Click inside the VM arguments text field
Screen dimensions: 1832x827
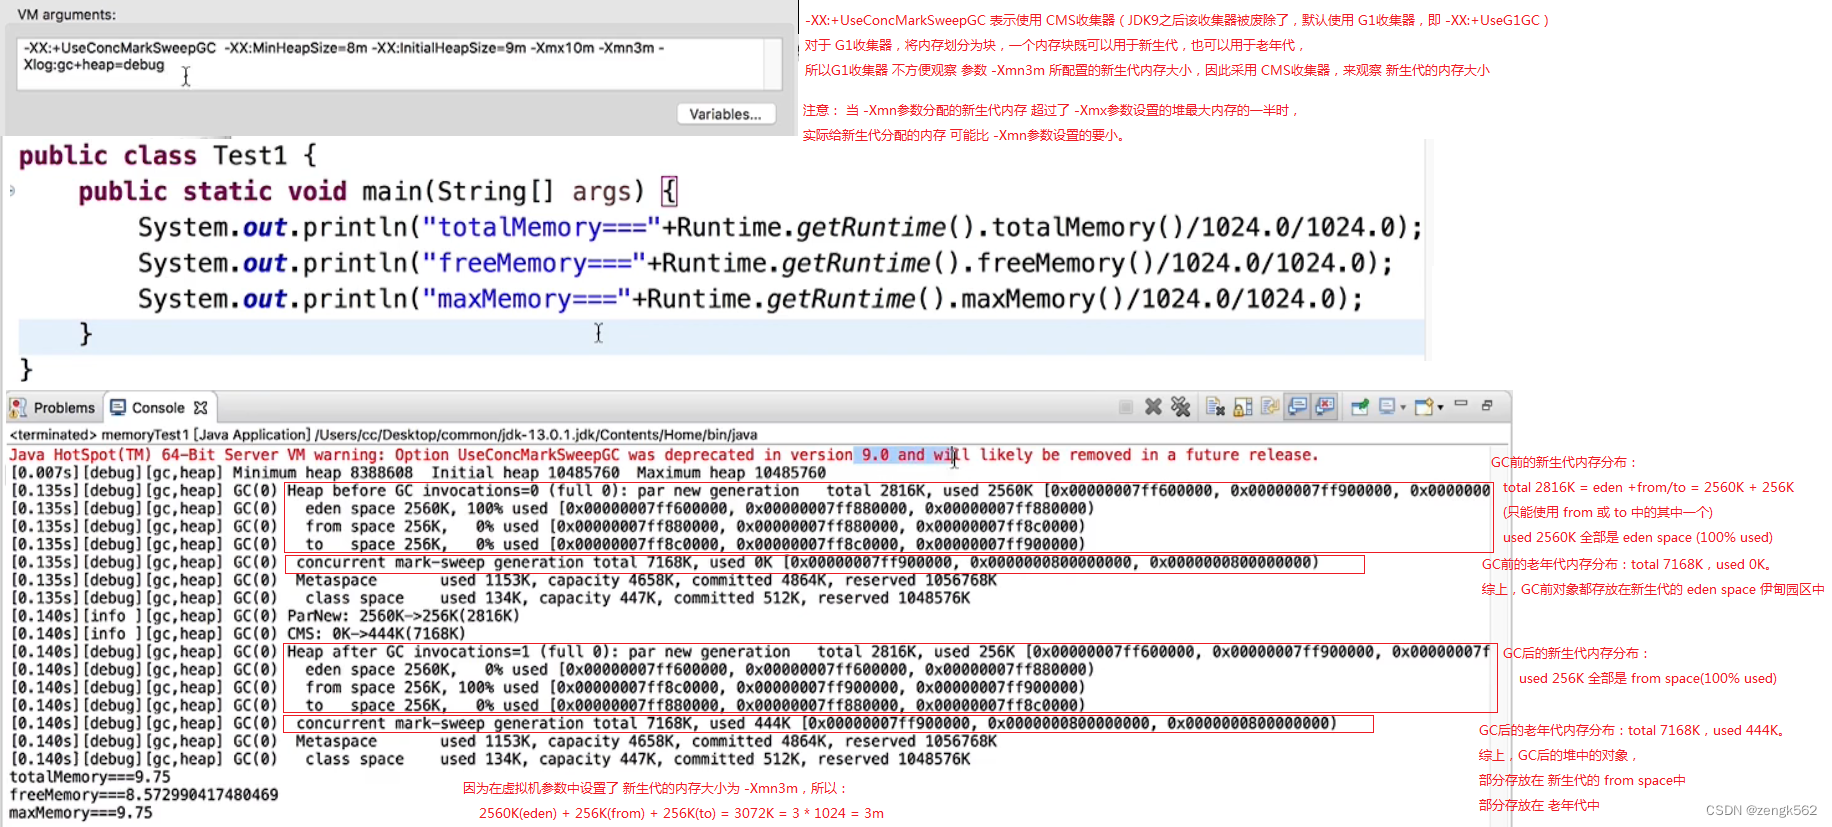[x=390, y=64]
